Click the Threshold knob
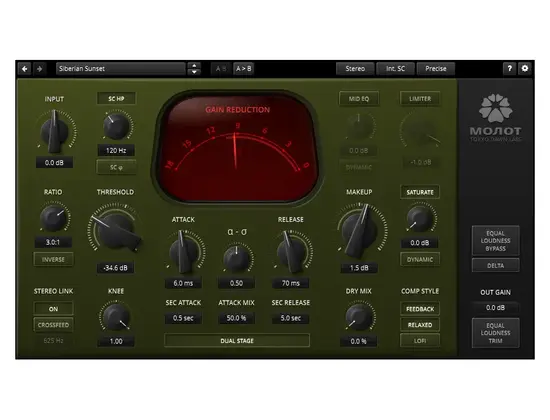550x420 pixels. 115,229
